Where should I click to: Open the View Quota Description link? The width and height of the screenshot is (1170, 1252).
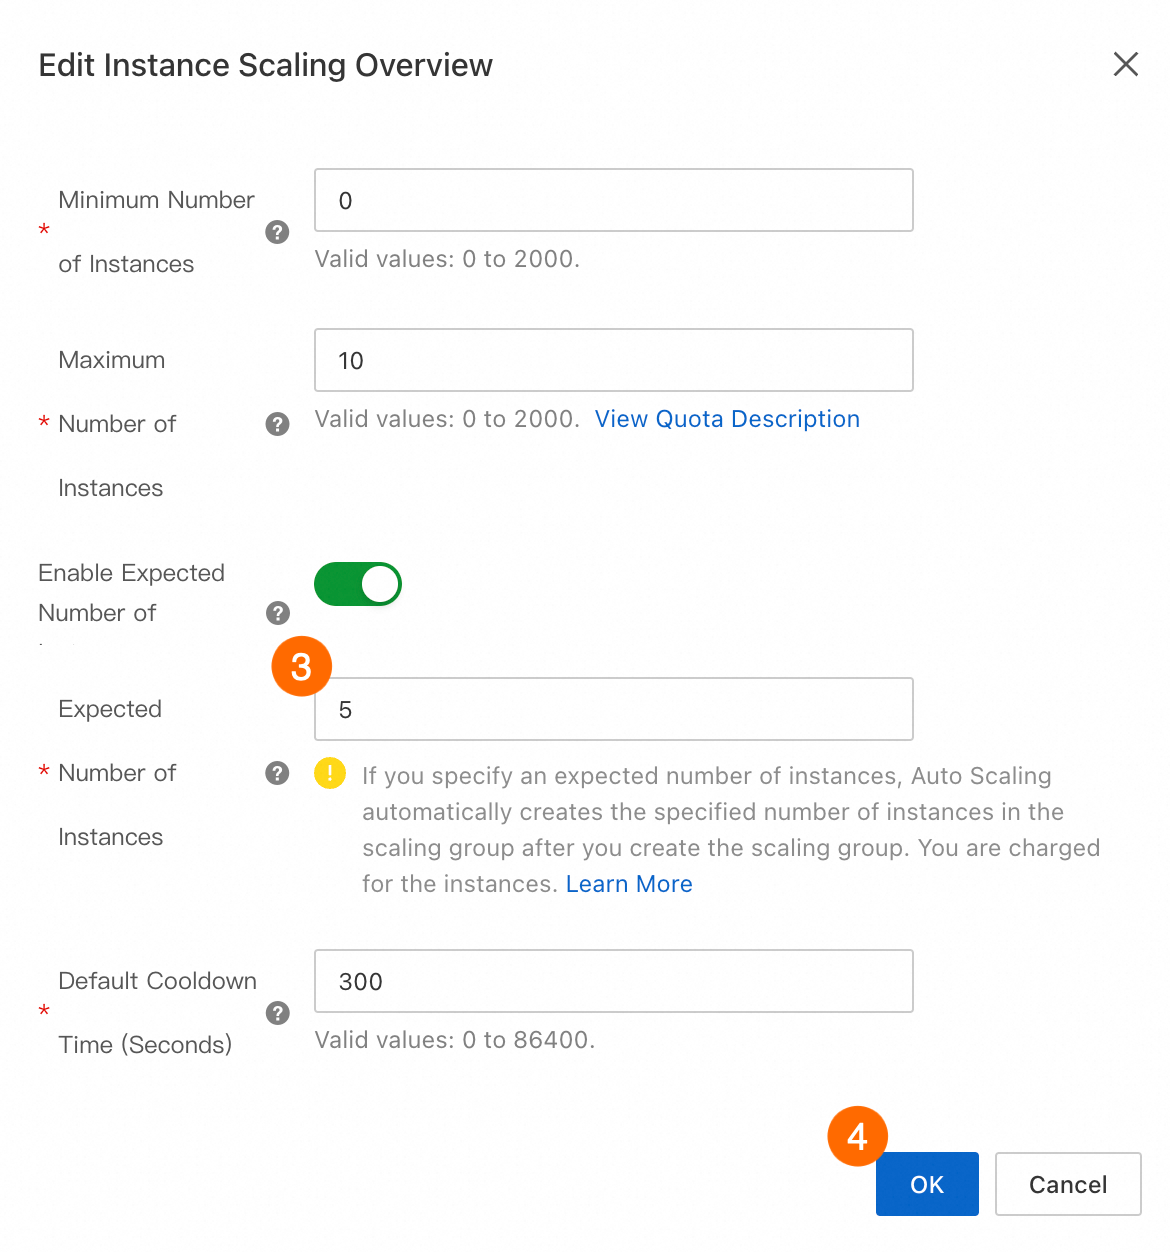[x=727, y=419]
